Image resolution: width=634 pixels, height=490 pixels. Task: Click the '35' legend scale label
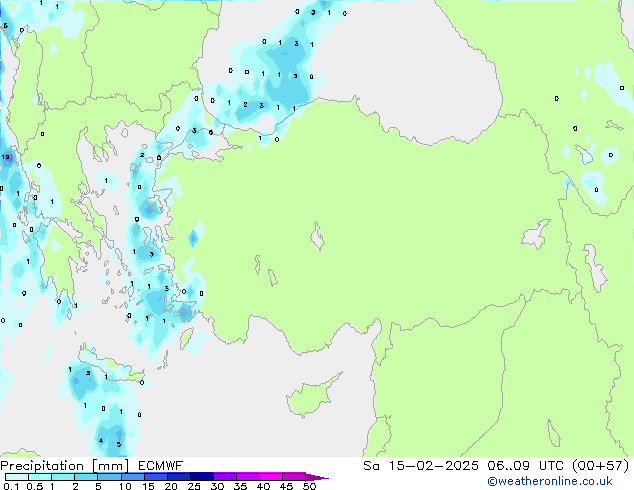point(240,486)
